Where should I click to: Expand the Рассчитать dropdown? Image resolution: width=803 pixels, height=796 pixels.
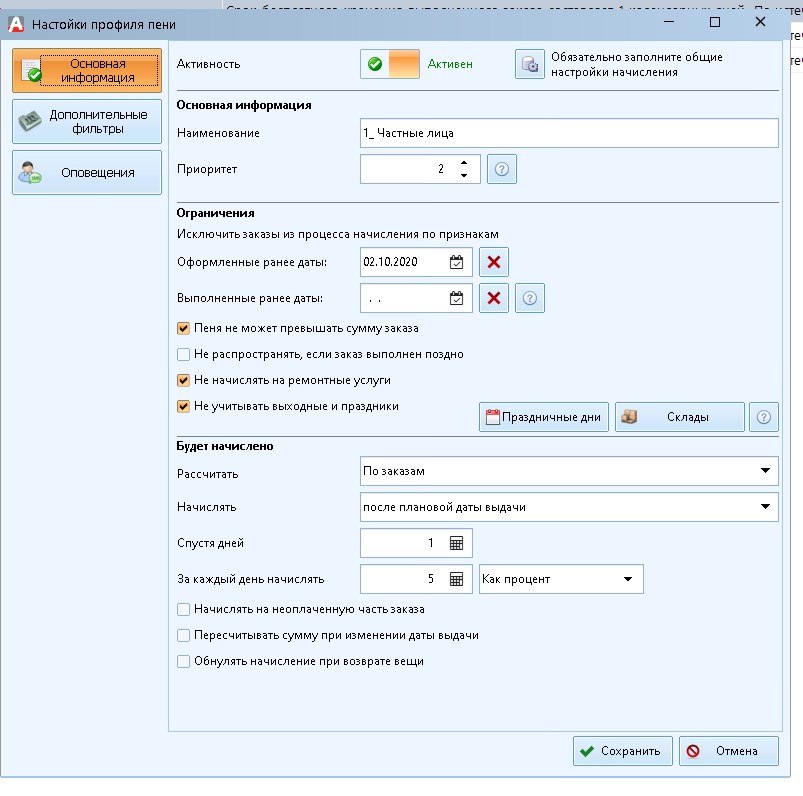[x=765, y=471]
